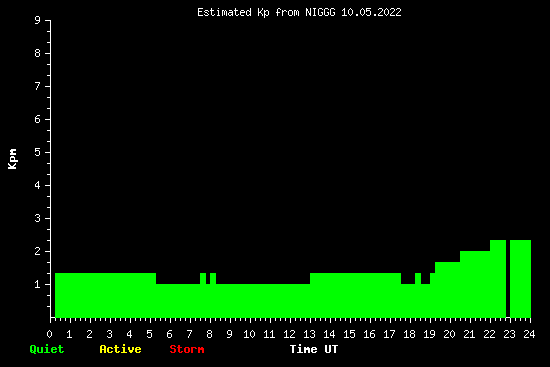
Task: Click the green bar step at hour 21
Action: [x=475, y=284]
